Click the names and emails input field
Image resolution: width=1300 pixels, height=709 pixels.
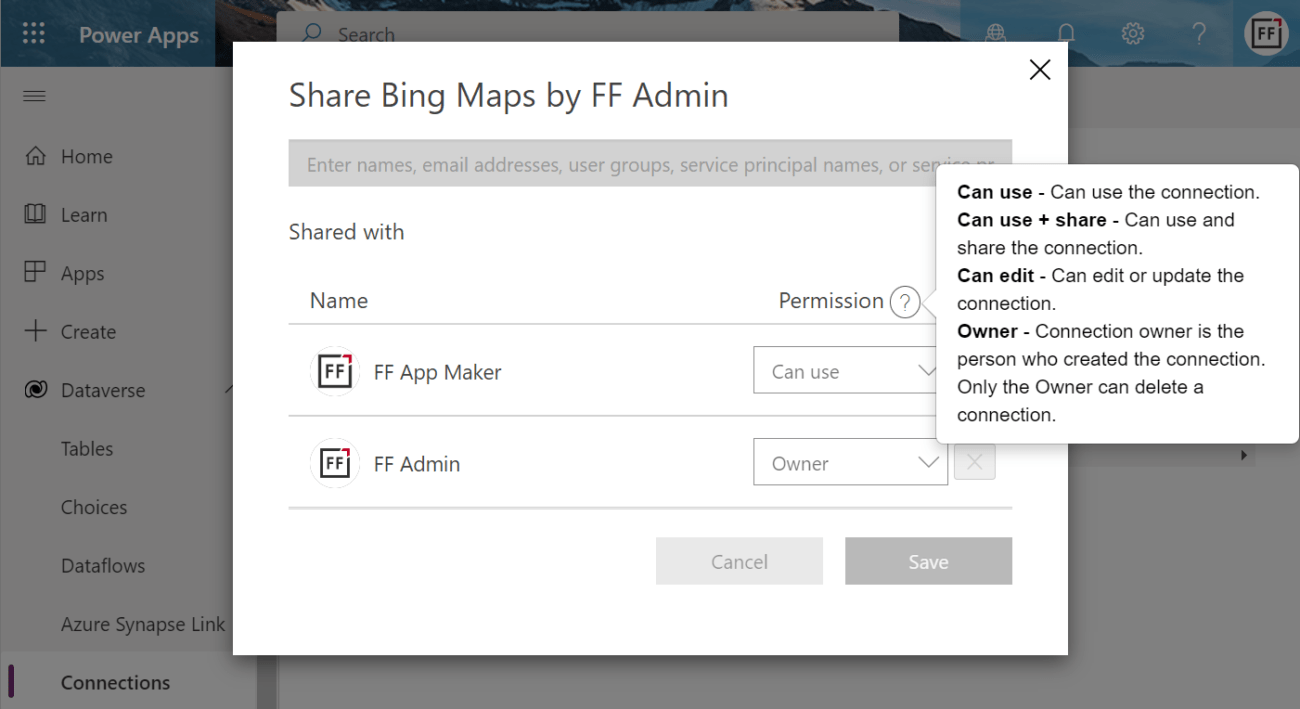[600, 163]
